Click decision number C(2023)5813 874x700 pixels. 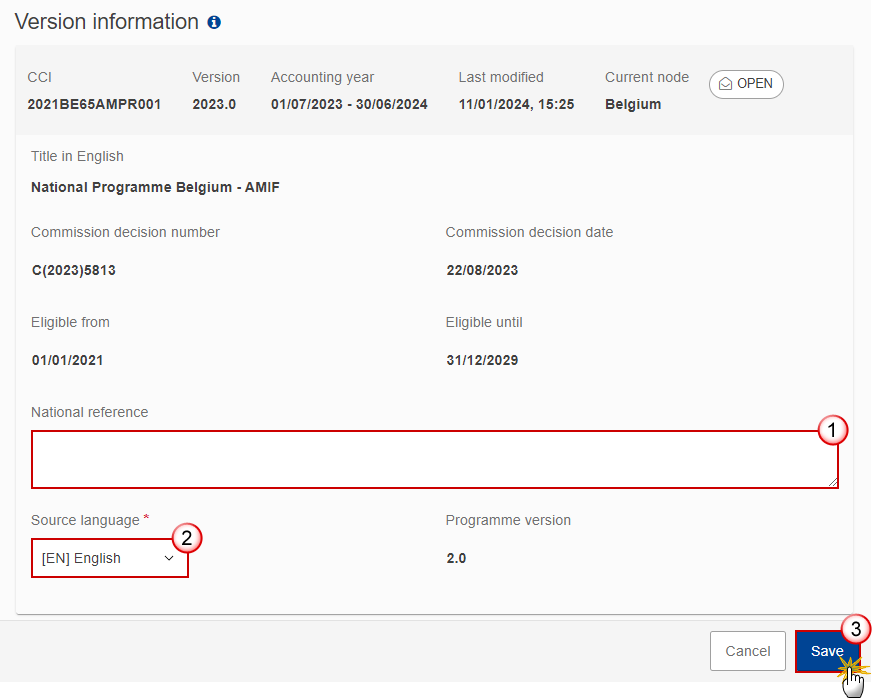pos(74,270)
